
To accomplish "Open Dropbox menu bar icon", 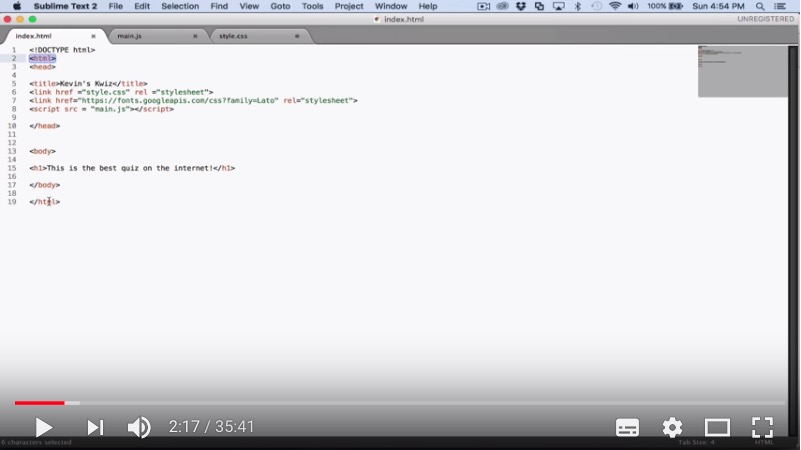I will (x=521, y=6).
